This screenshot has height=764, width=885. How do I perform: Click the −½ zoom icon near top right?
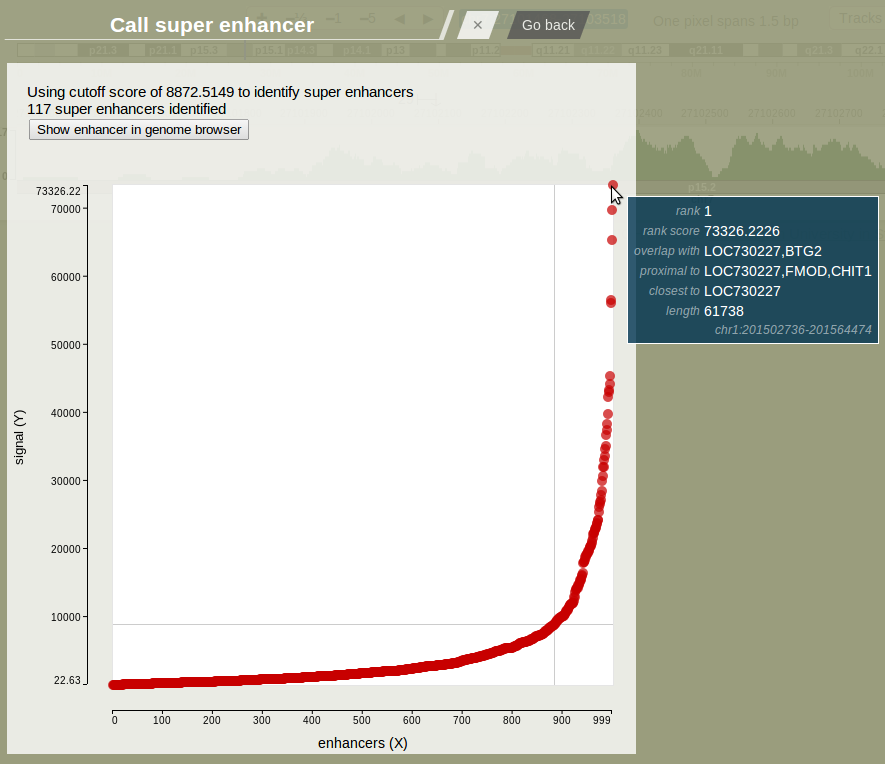[x=296, y=17]
